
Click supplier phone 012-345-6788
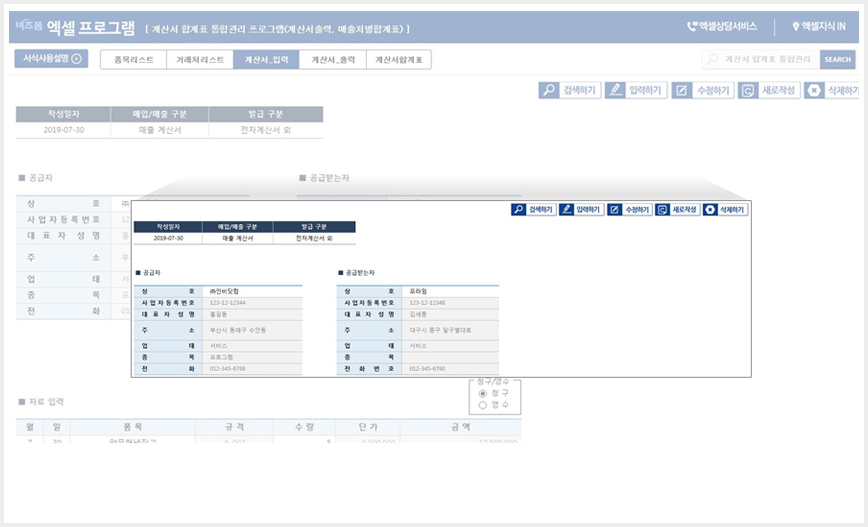pos(228,369)
